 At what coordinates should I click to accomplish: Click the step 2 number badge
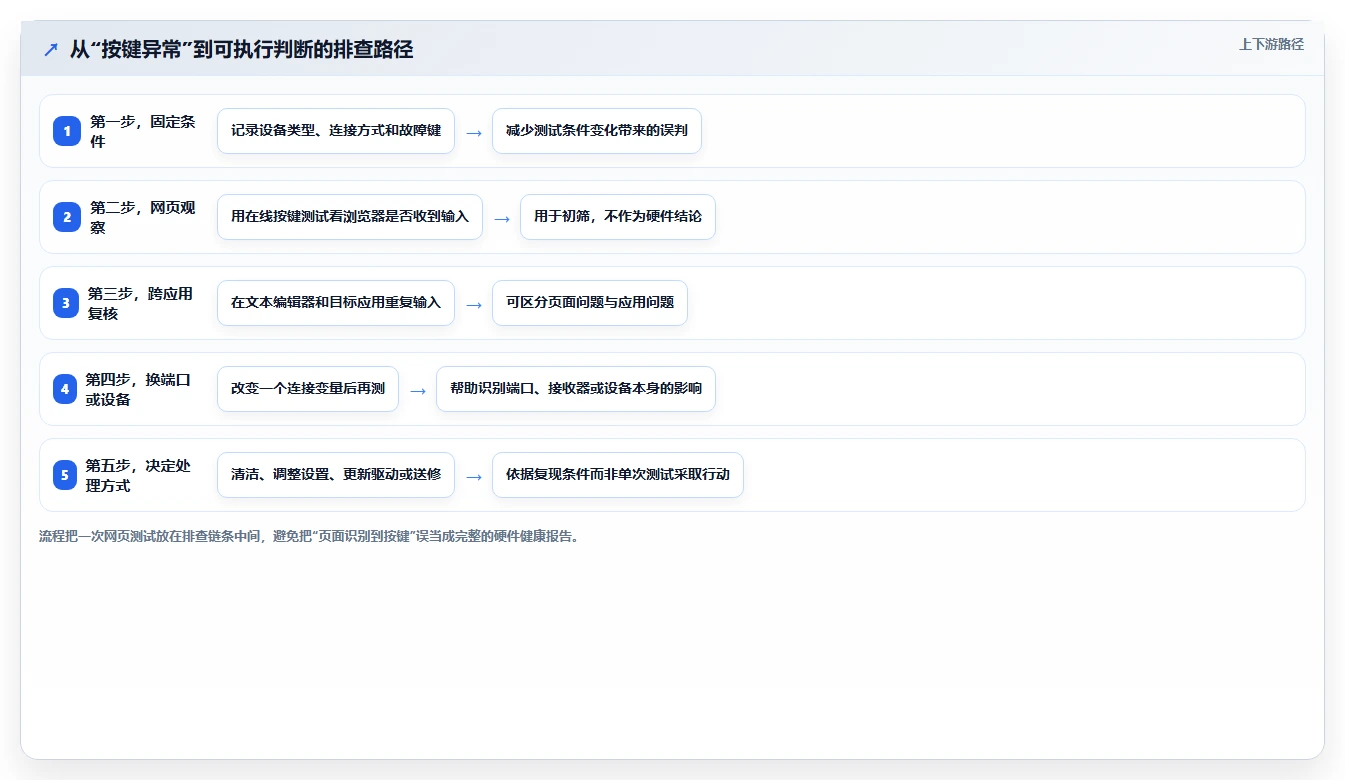(67, 217)
